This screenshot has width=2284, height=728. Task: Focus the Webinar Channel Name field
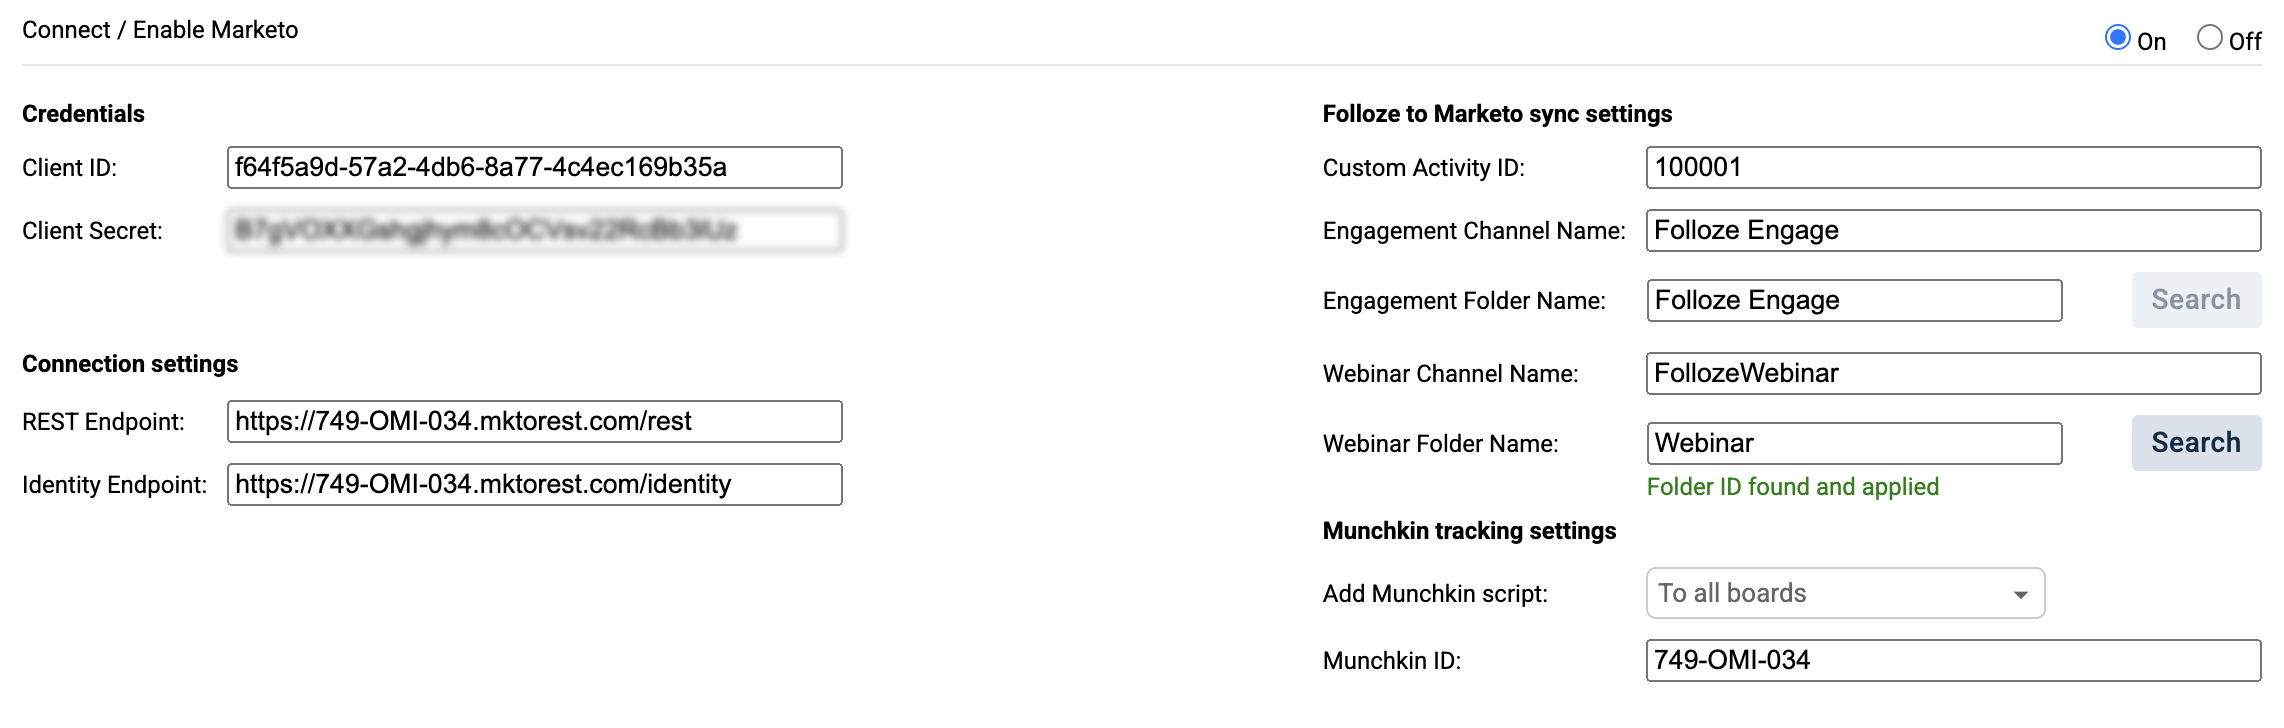pos(1952,373)
